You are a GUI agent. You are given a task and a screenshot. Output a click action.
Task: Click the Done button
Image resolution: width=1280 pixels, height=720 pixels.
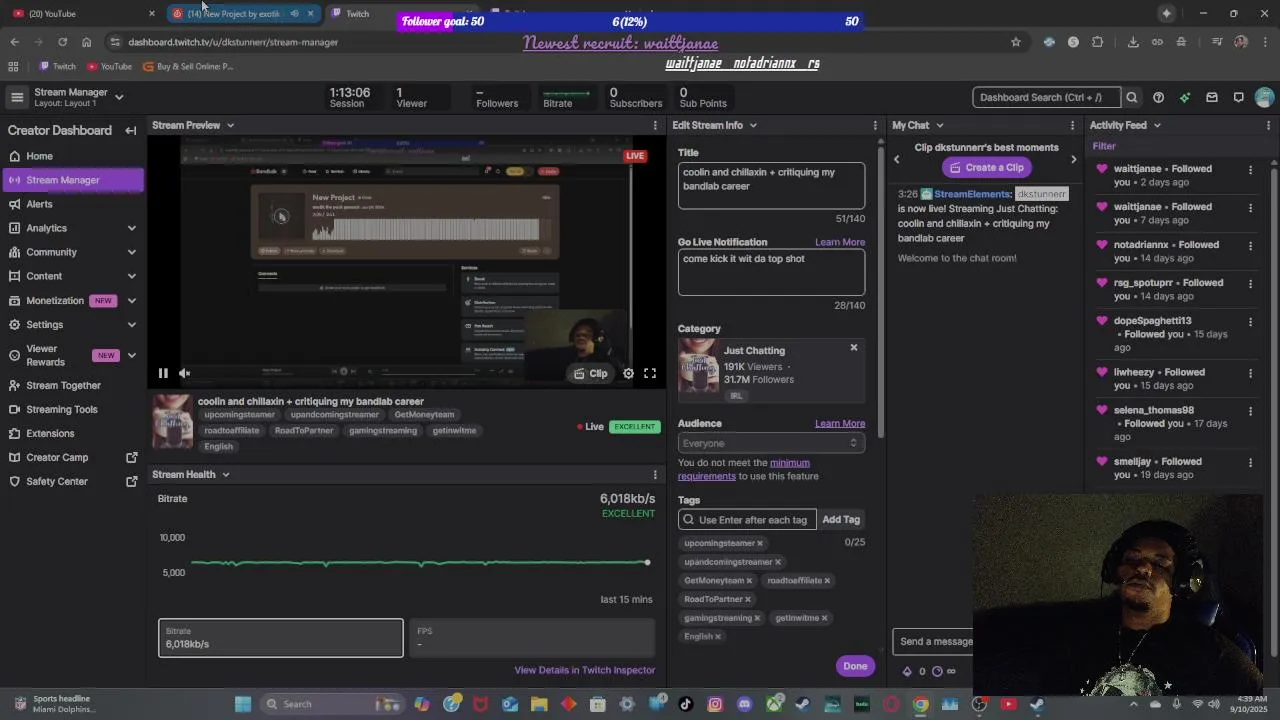point(855,666)
